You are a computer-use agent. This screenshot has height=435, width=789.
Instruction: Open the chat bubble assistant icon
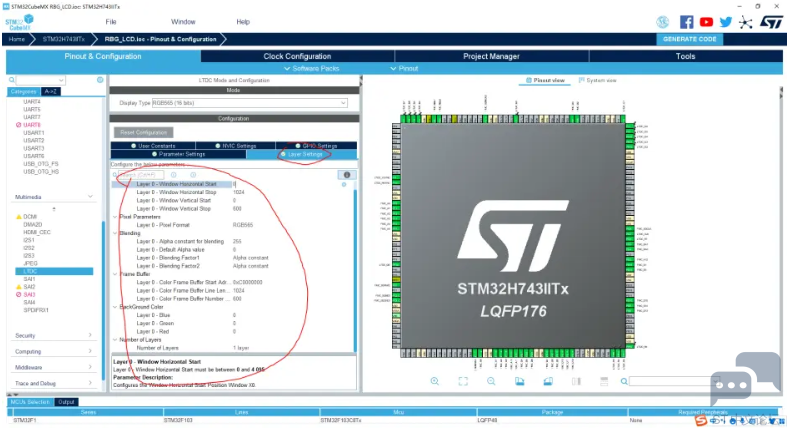coord(746,378)
